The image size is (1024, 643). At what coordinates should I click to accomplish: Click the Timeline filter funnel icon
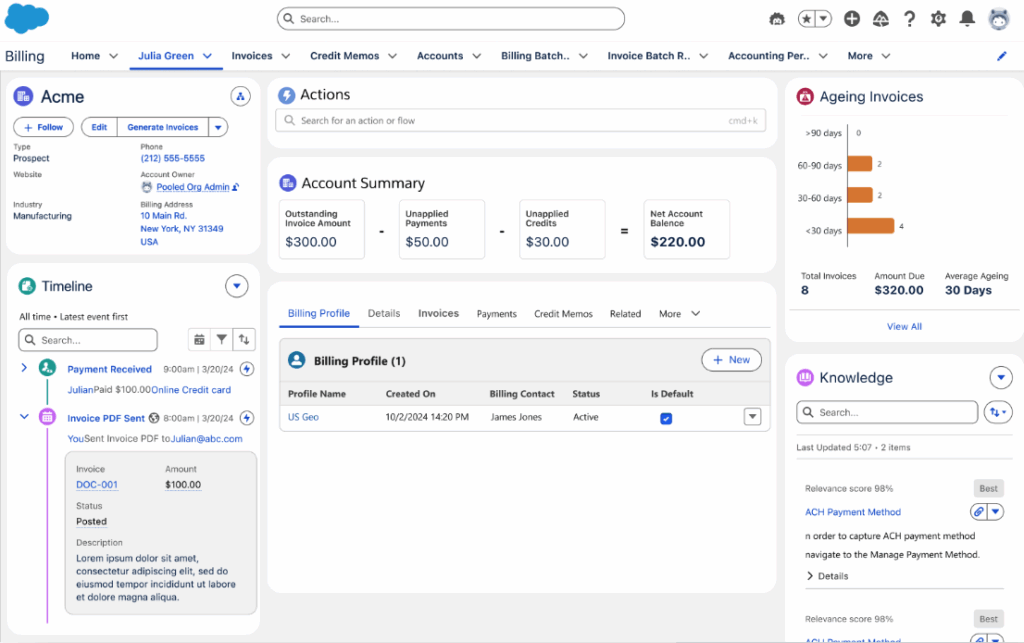pyautogui.click(x=222, y=340)
